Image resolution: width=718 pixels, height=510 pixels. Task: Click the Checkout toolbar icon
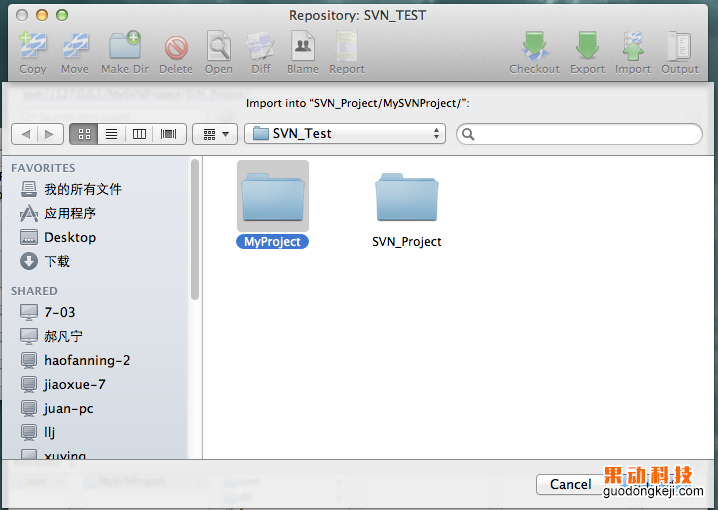click(x=534, y=48)
